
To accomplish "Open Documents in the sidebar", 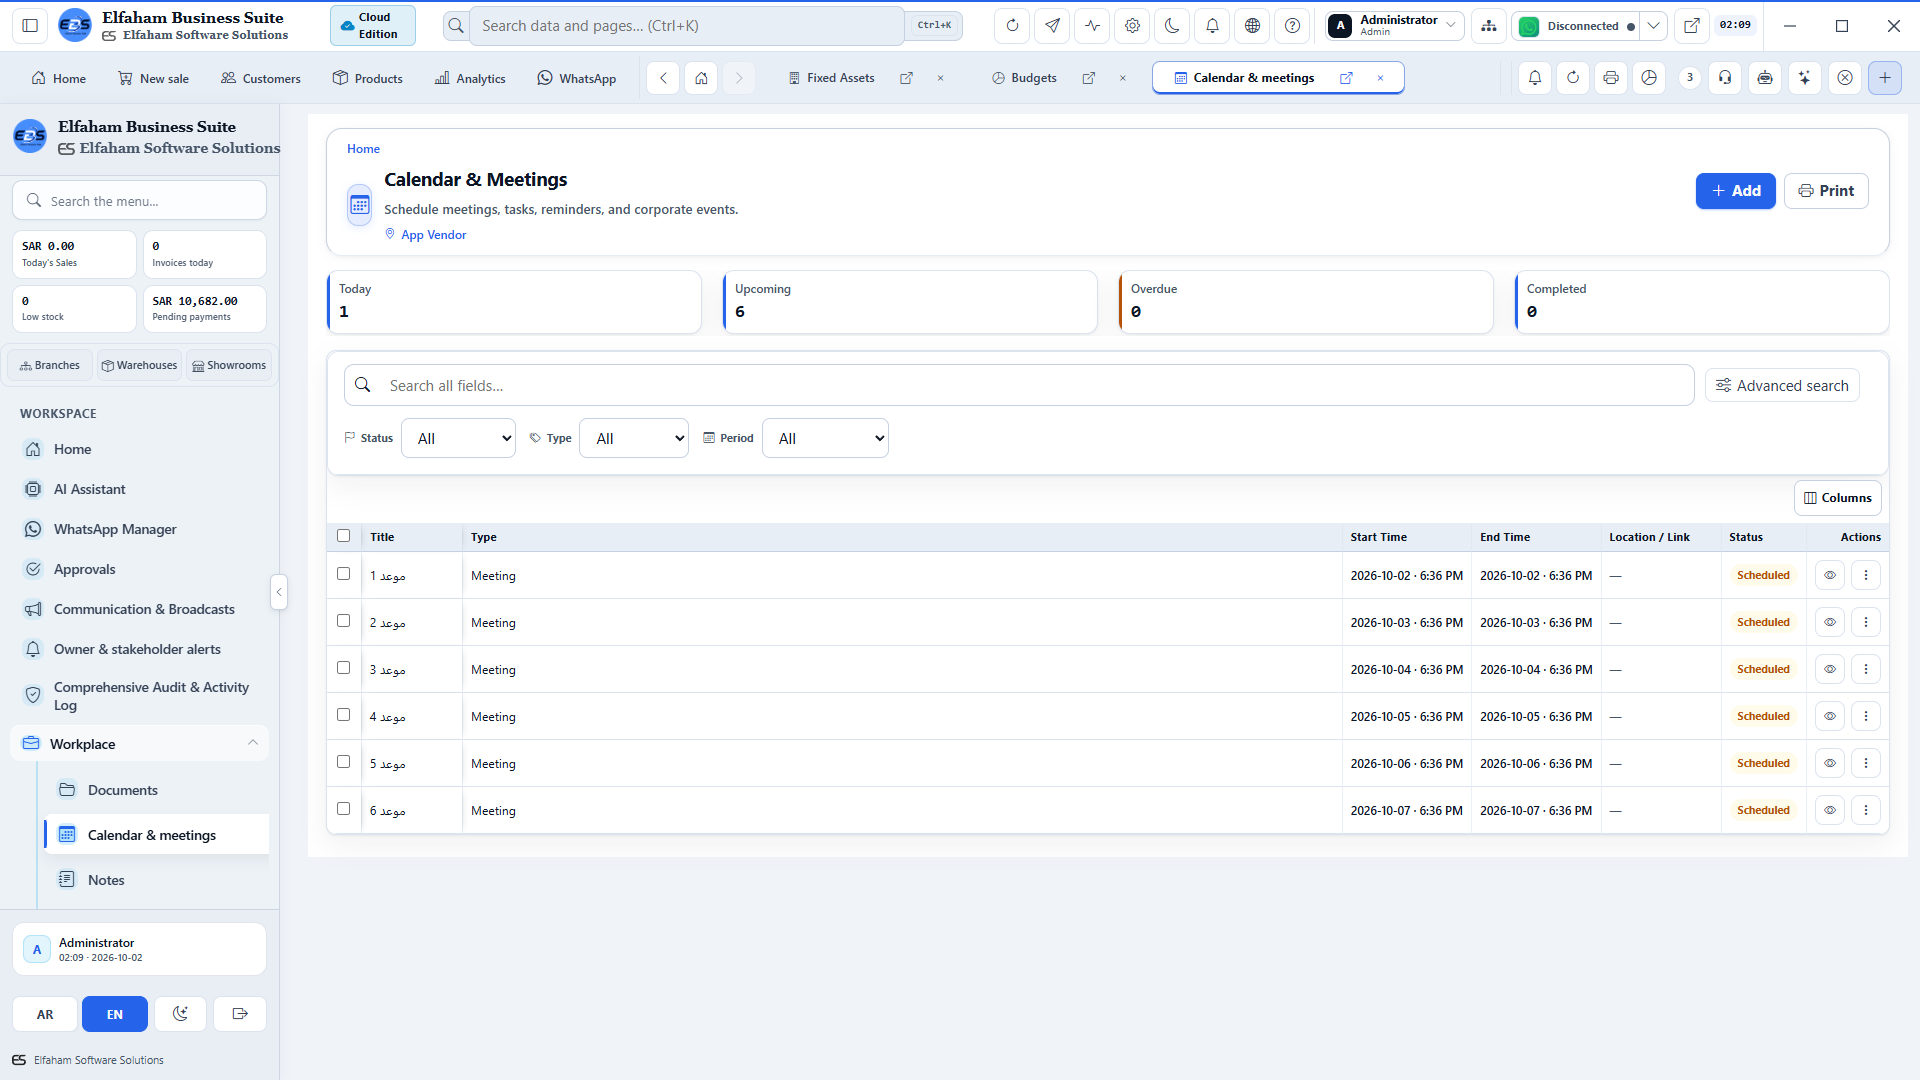I will point(156,790).
